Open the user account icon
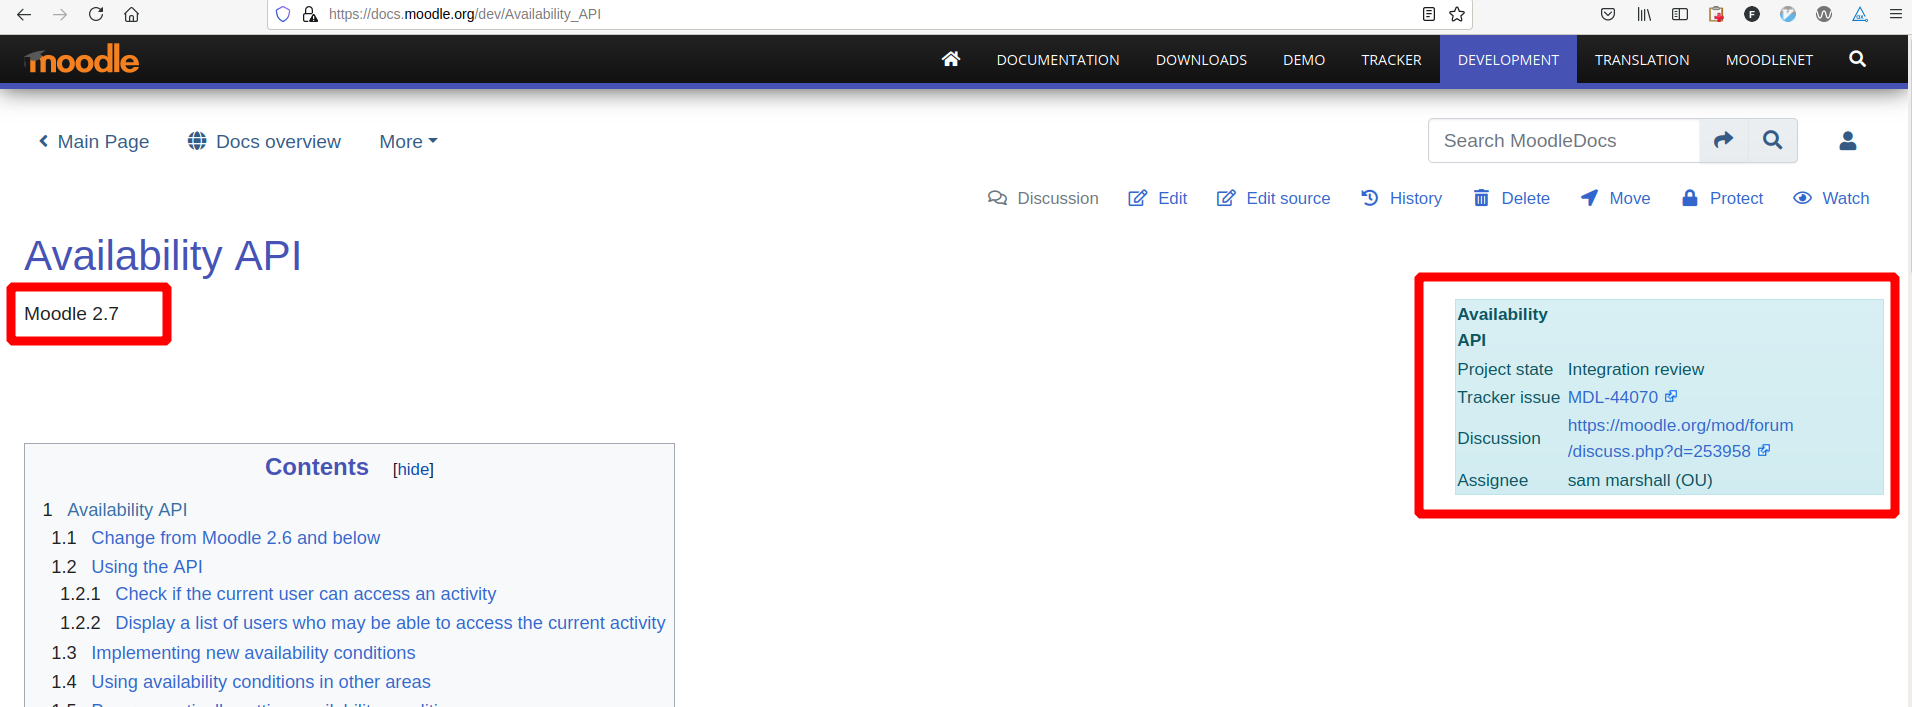 [x=1848, y=141]
